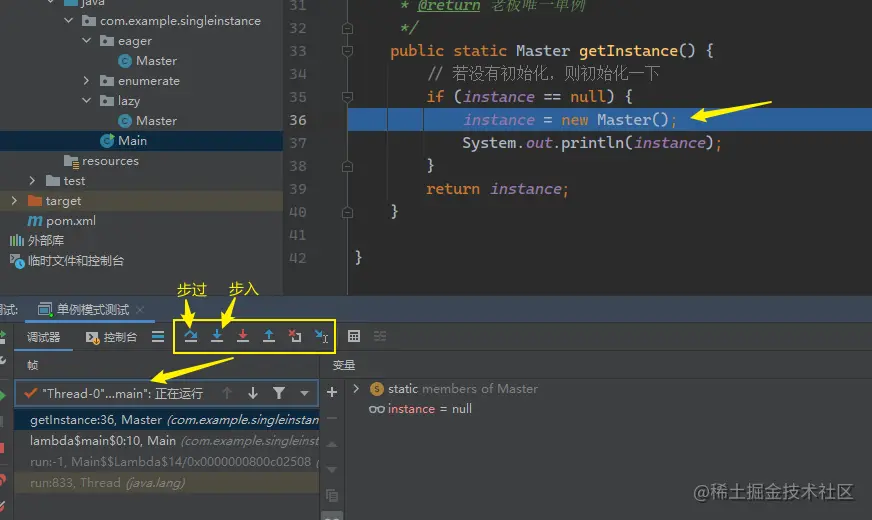
Task: Select frame getInstance:36, Master
Action: click(167, 420)
